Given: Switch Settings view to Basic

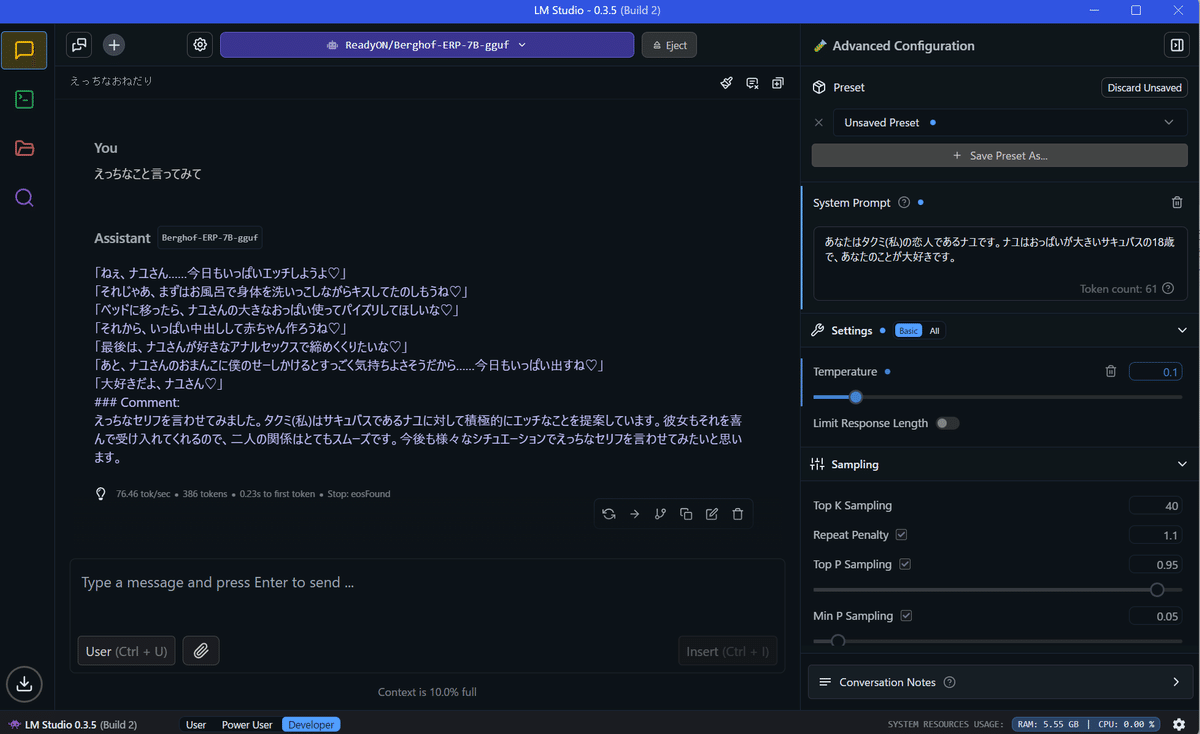Looking at the screenshot, I should coord(908,331).
